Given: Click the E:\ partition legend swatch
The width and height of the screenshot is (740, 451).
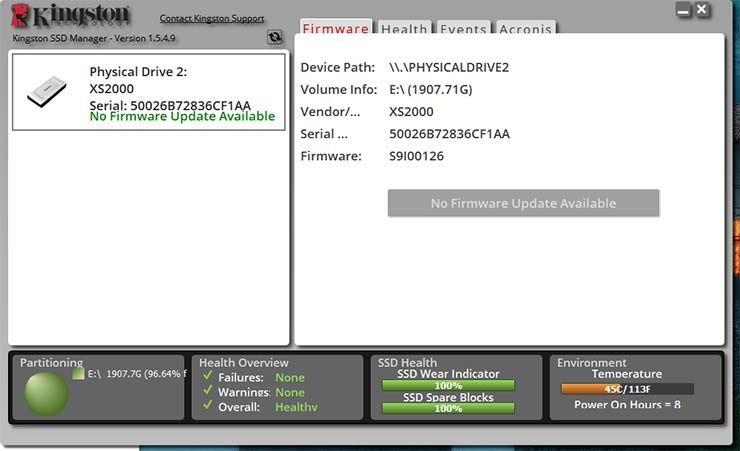Looking at the screenshot, I should pyautogui.click(x=78, y=374).
